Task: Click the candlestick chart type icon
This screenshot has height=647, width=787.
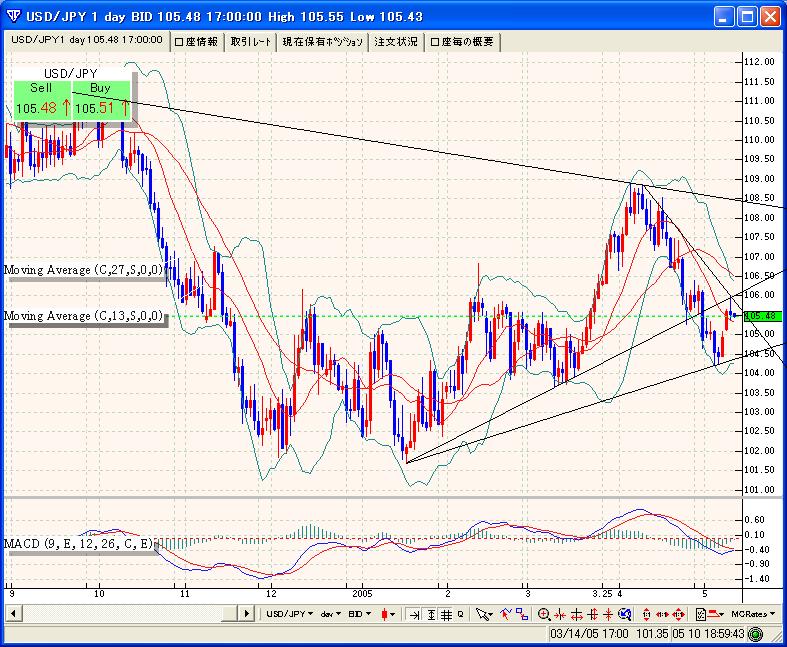Action: 386,613
